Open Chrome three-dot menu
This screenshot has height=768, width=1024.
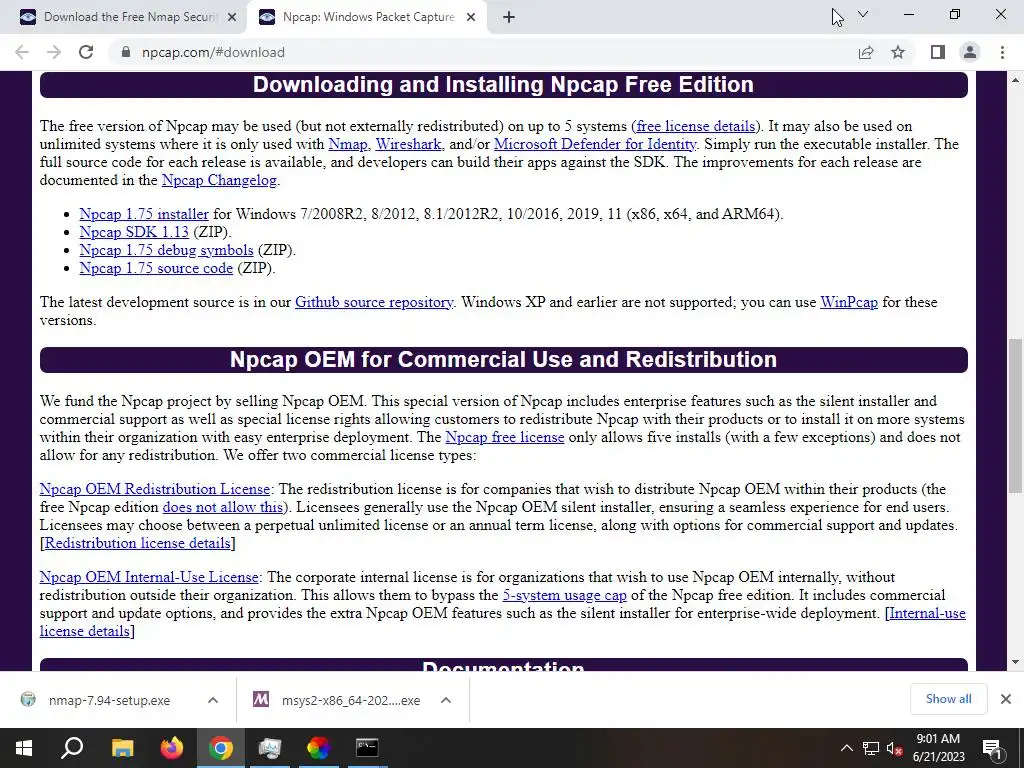click(x=1002, y=52)
